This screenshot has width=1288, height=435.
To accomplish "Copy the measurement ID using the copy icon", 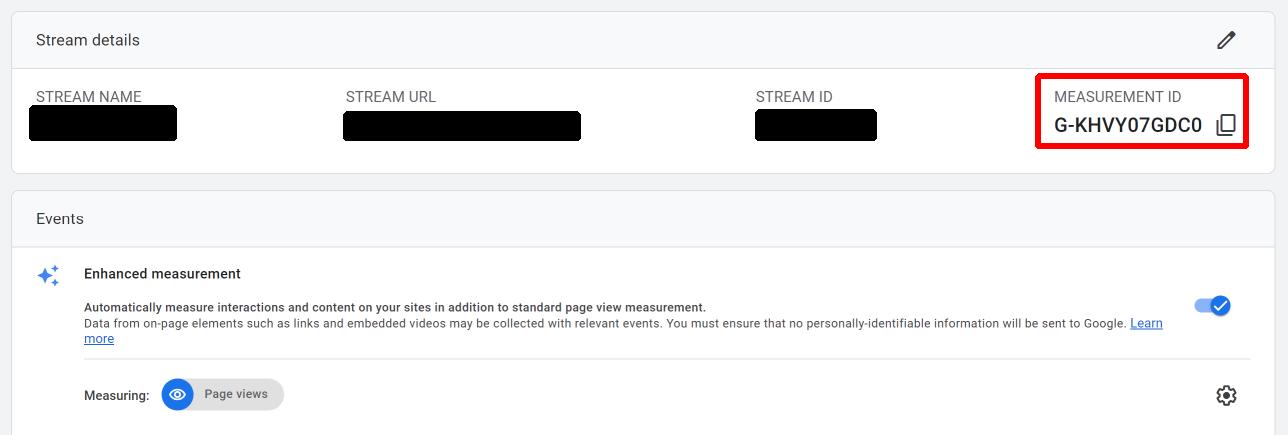I will (x=1226, y=125).
